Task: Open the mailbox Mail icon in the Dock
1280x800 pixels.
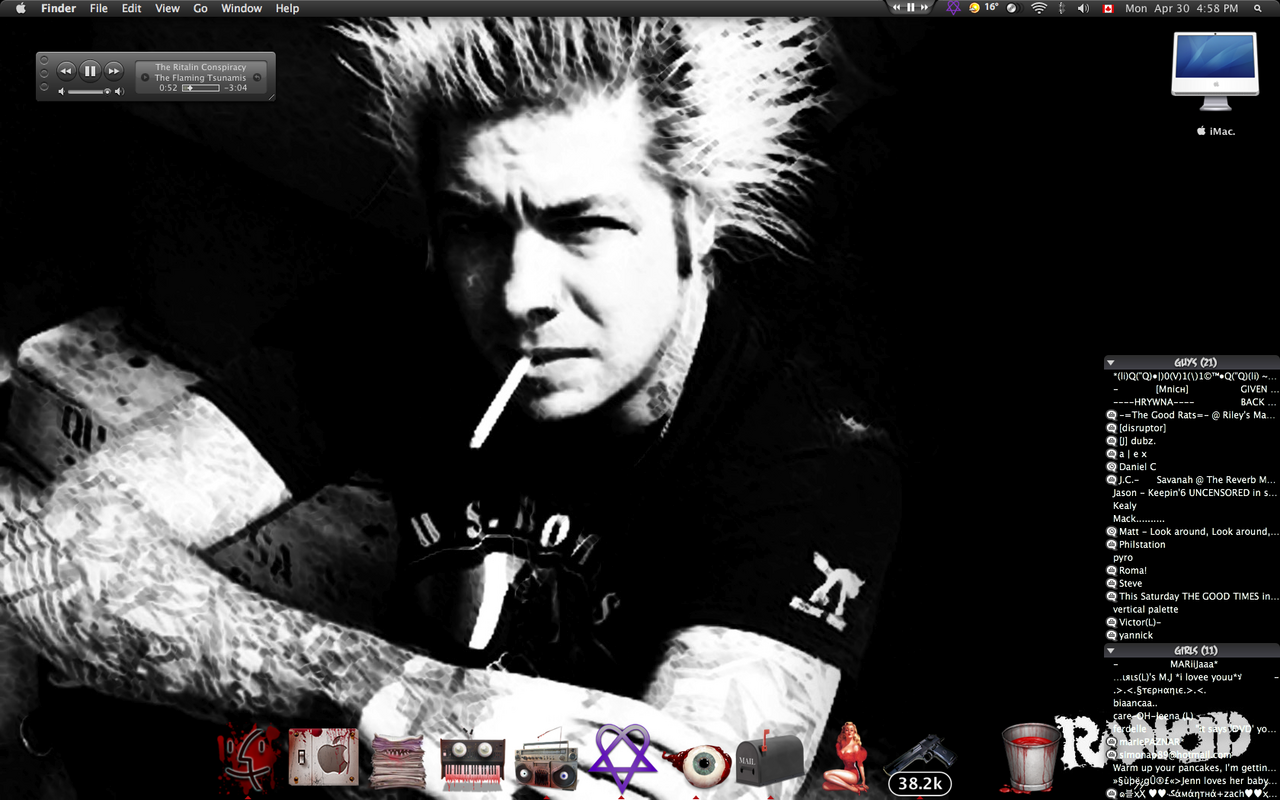Action: (x=768, y=759)
